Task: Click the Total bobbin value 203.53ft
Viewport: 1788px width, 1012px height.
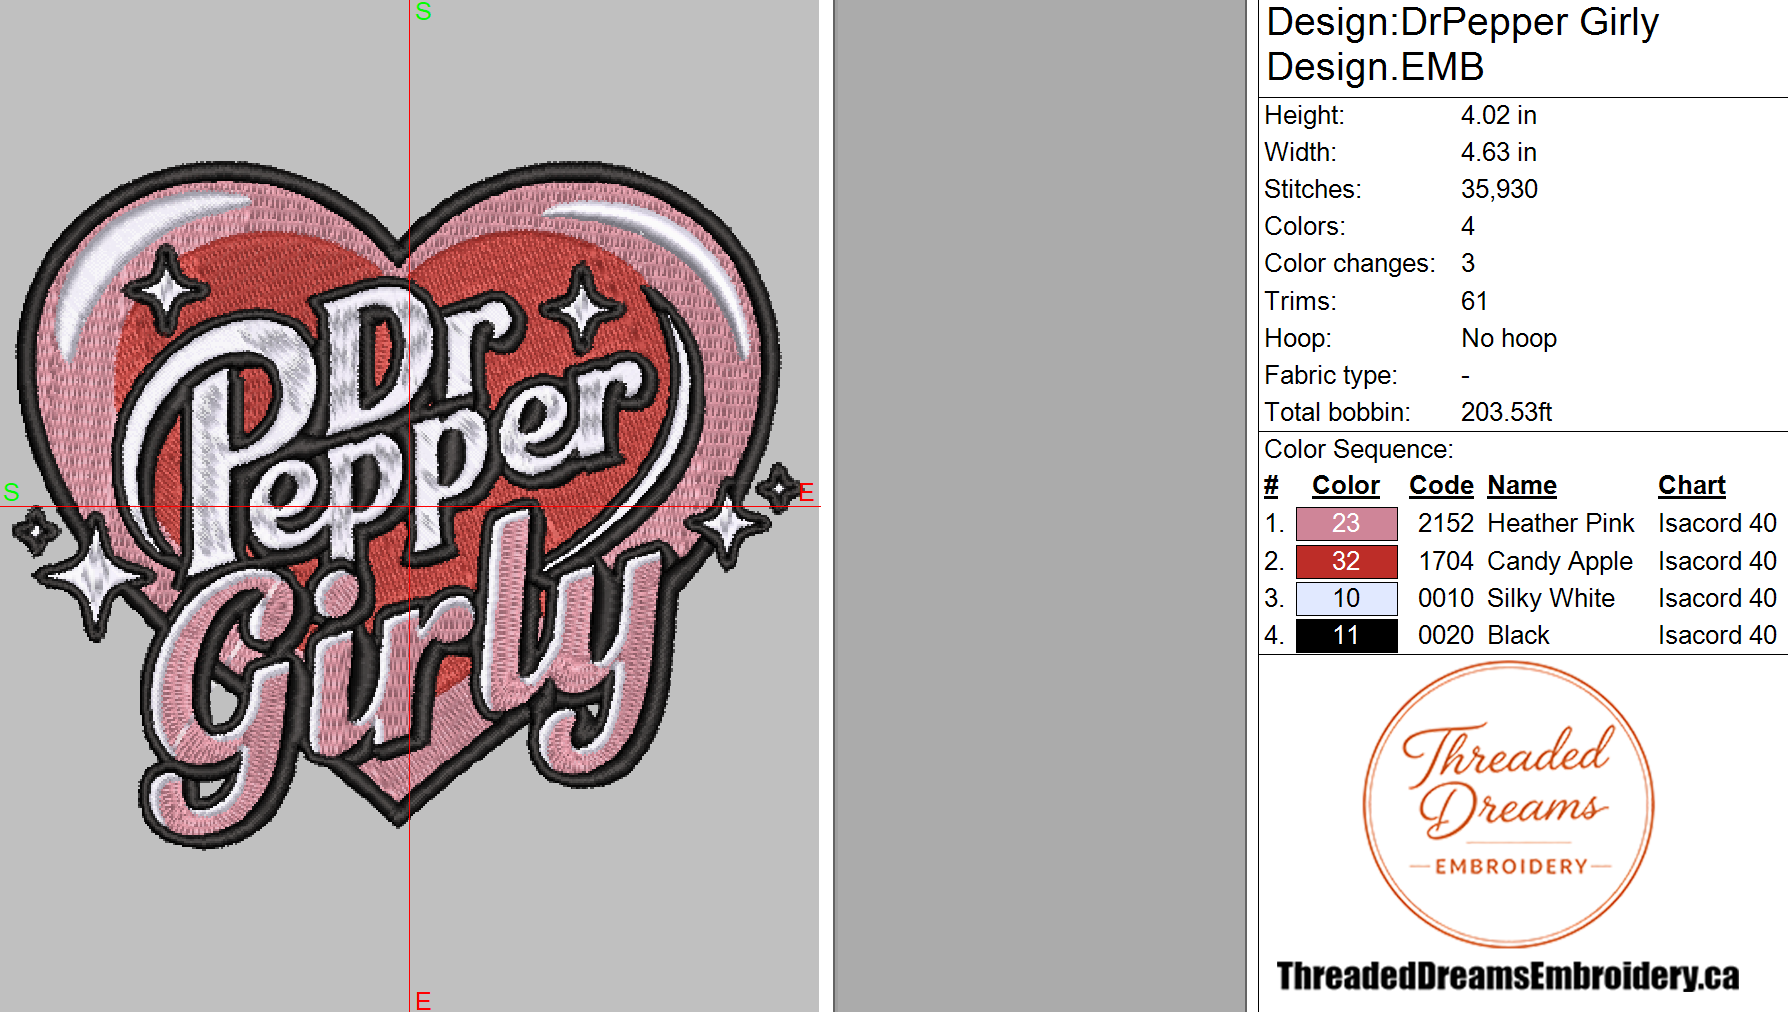Action: point(1506,412)
